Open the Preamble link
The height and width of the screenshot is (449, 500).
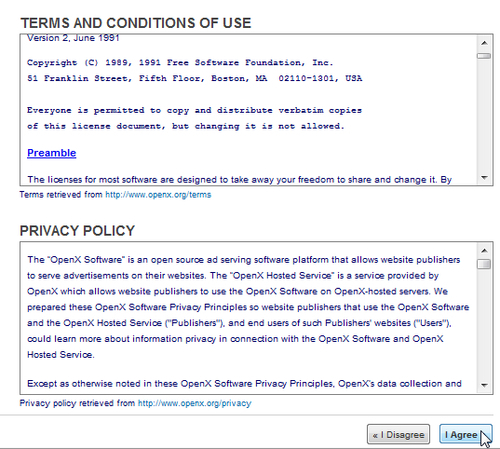52,153
